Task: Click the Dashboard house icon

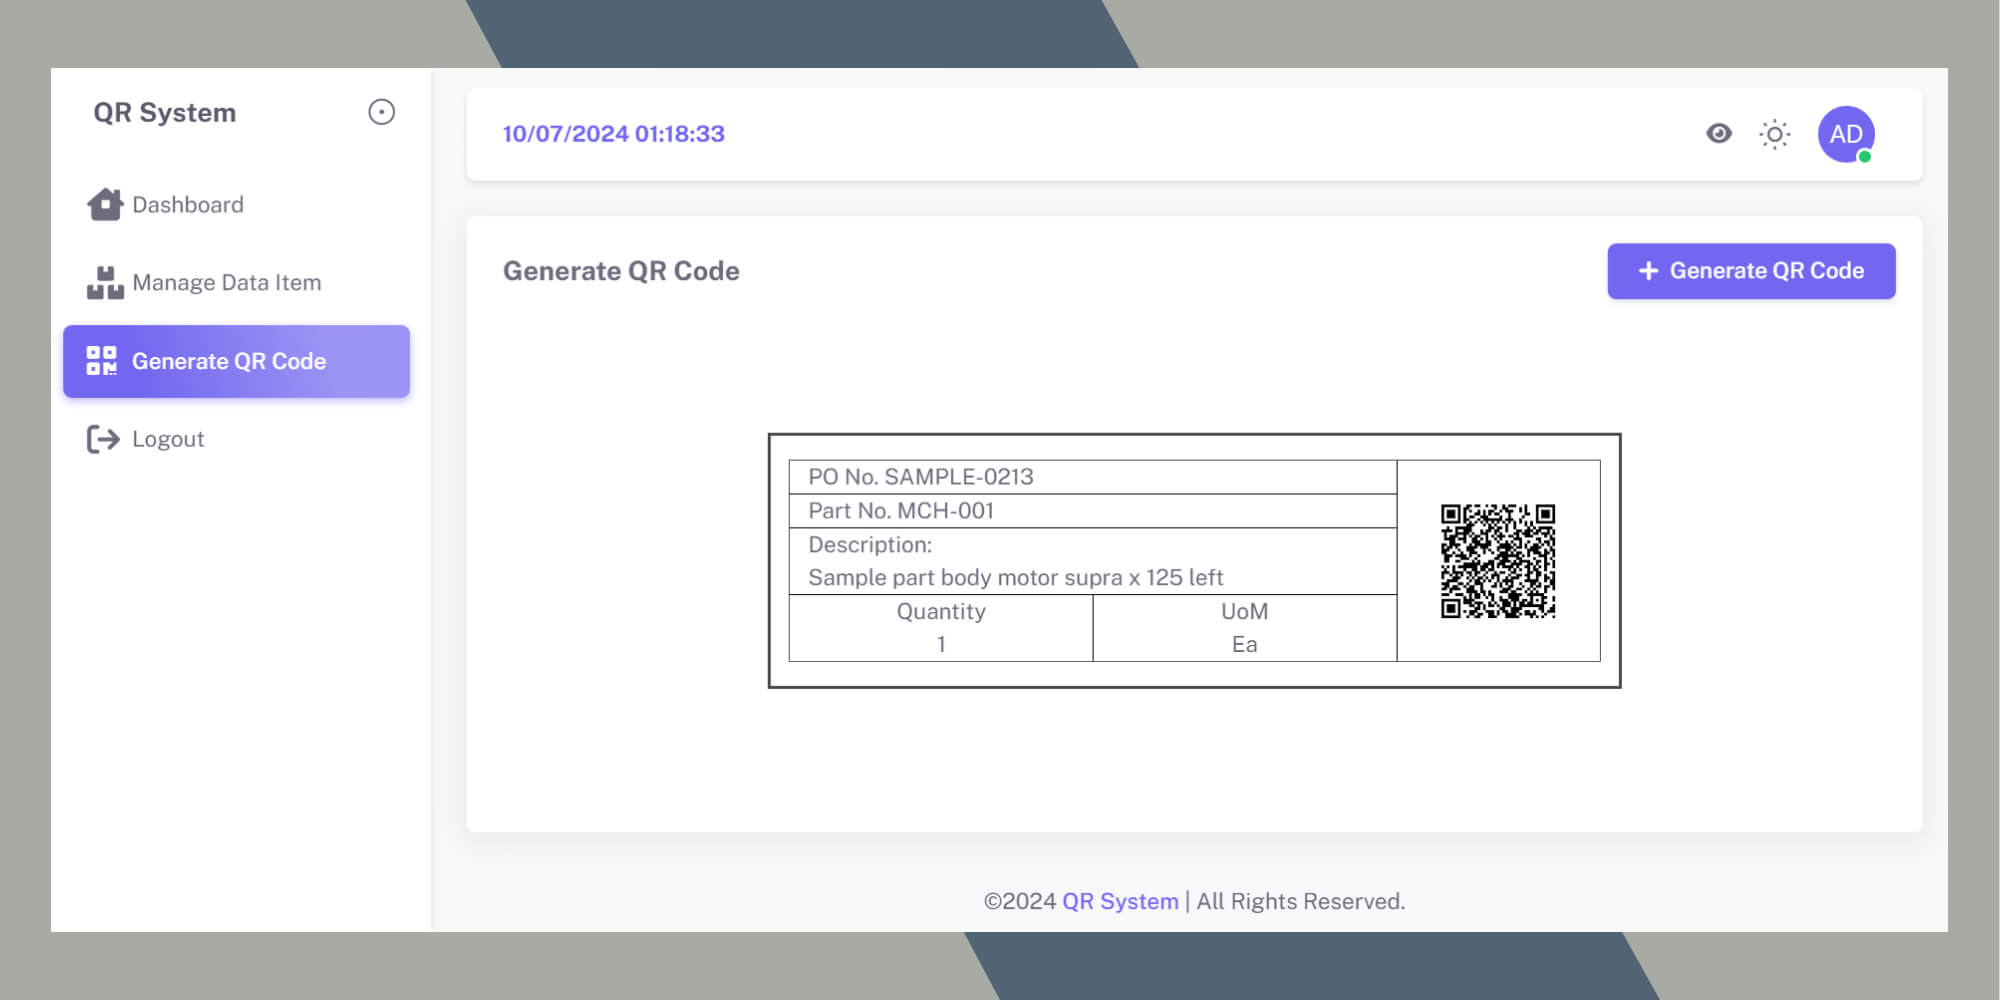Action: (x=105, y=204)
